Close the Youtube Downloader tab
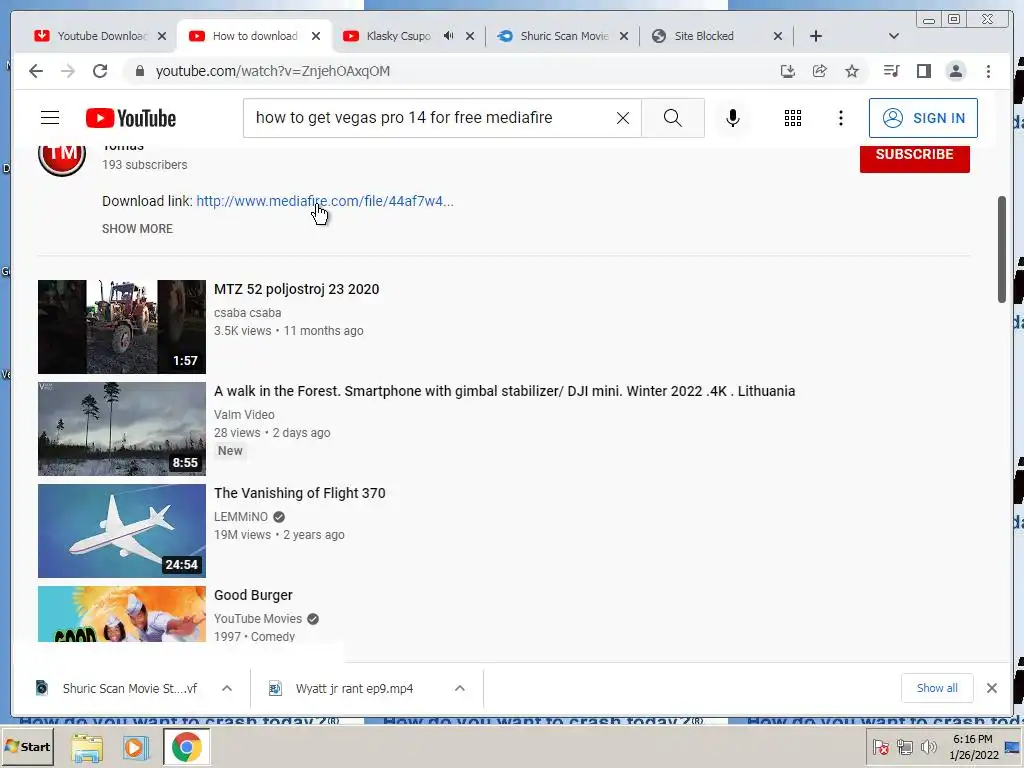Image resolution: width=1024 pixels, height=768 pixels. click(162, 36)
